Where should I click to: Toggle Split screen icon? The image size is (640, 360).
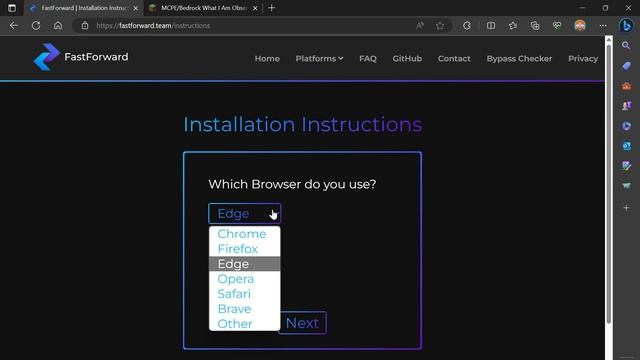(x=491, y=25)
